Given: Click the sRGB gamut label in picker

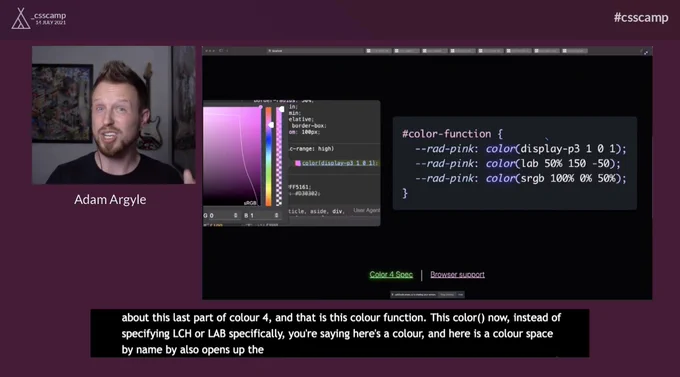Looking at the screenshot, I should tap(250, 203).
